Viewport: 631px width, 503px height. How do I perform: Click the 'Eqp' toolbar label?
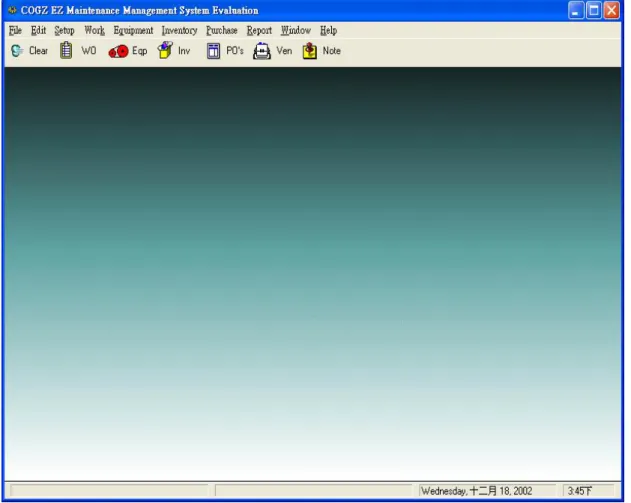(140, 51)
